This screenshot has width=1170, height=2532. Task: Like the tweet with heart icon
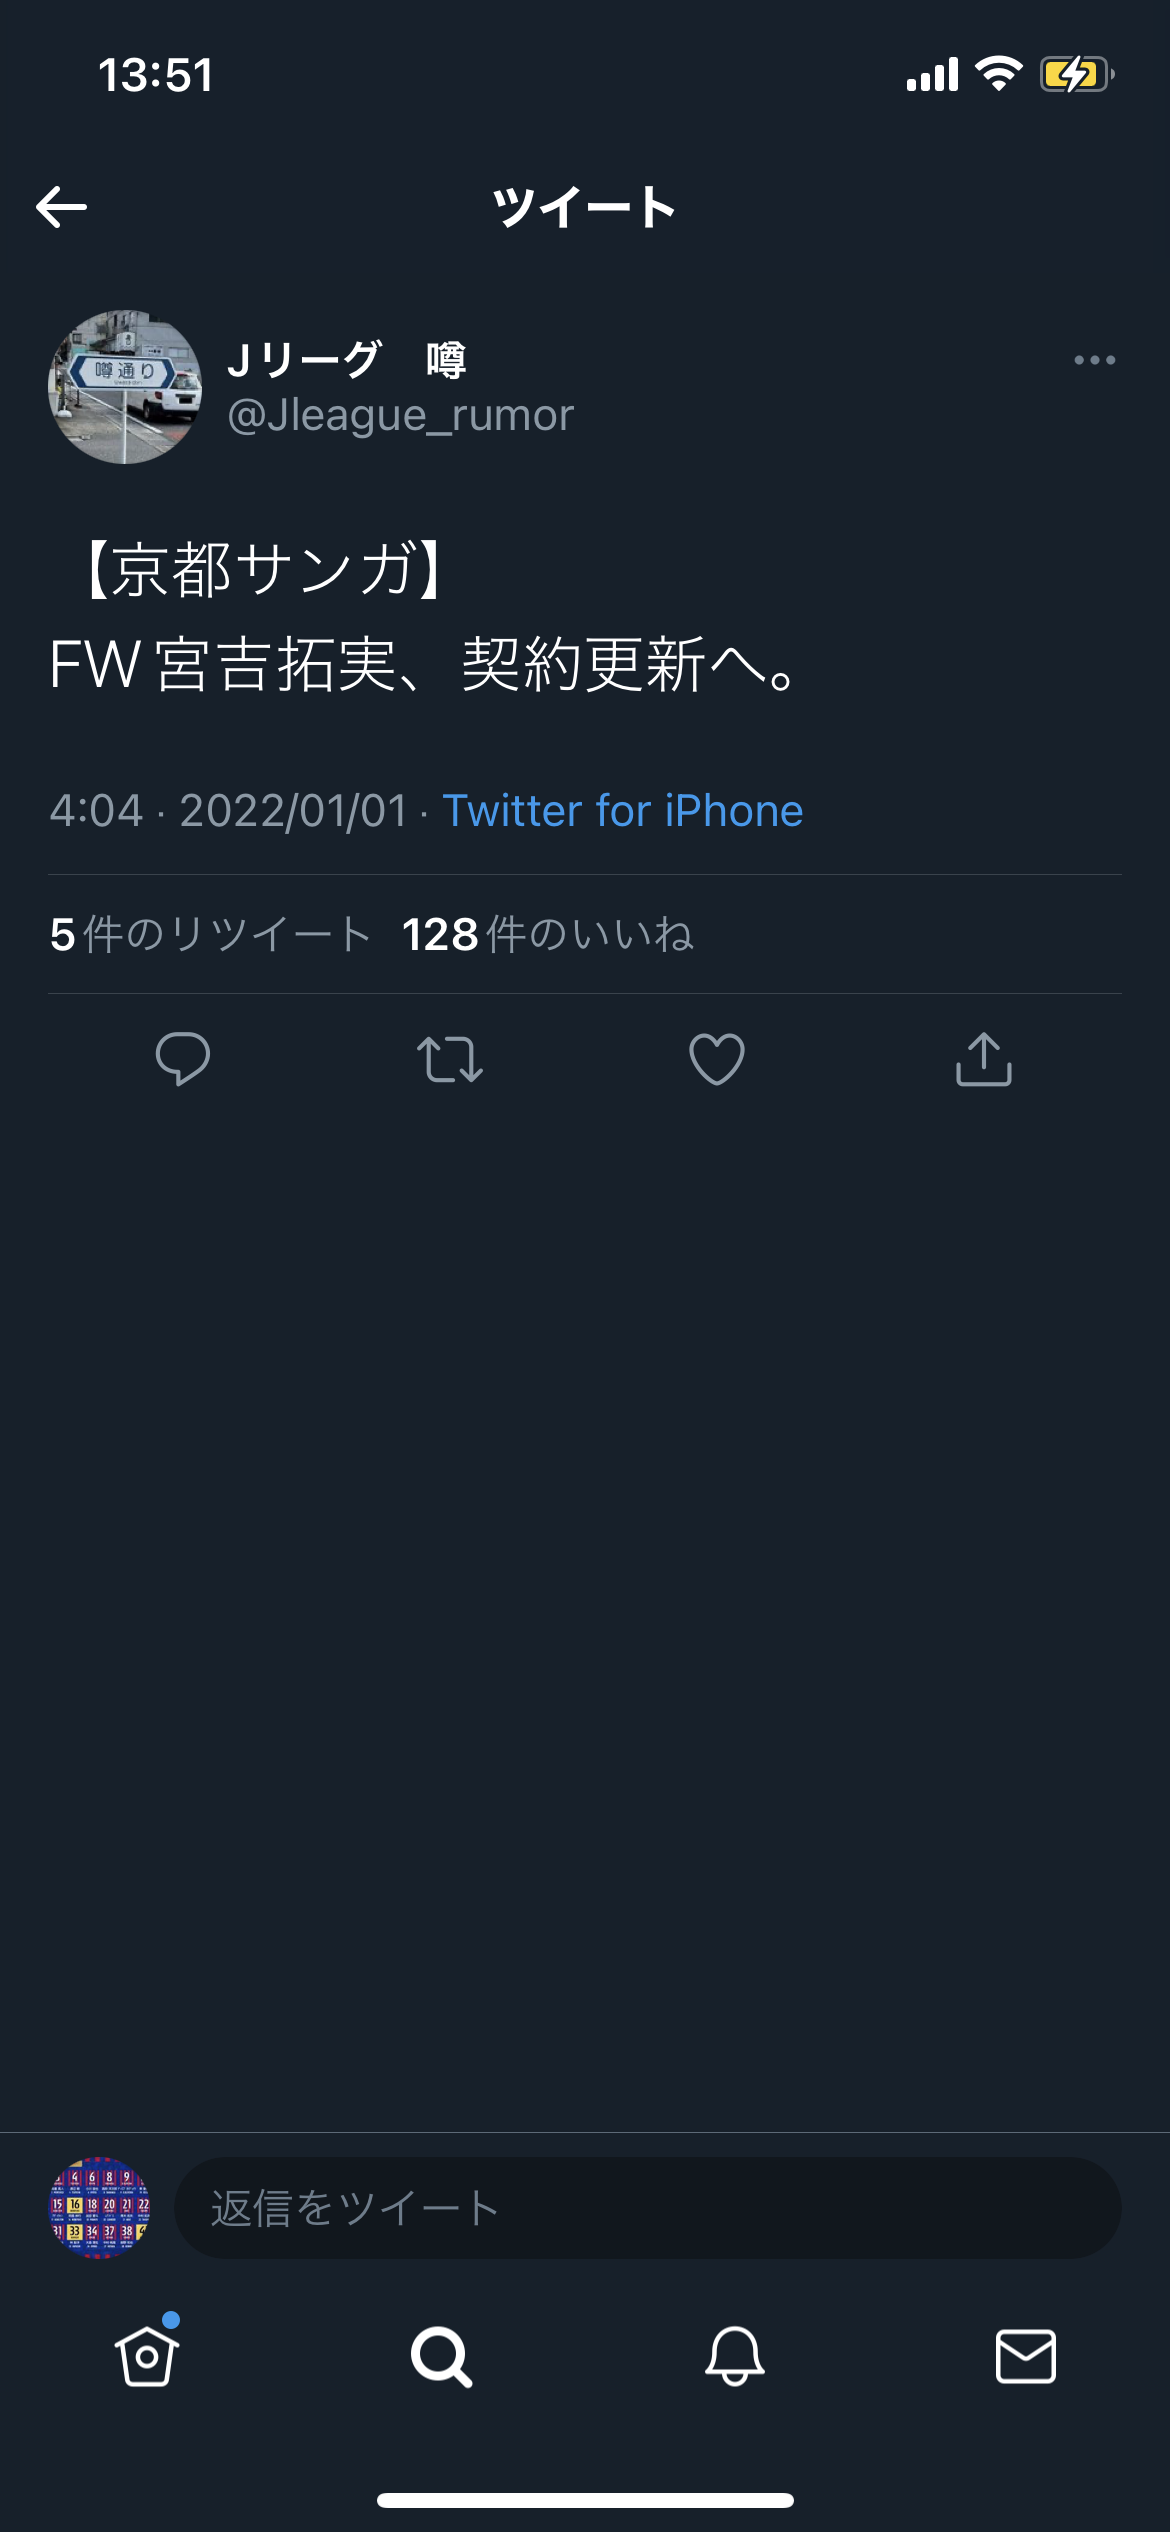coord(717,1059)
